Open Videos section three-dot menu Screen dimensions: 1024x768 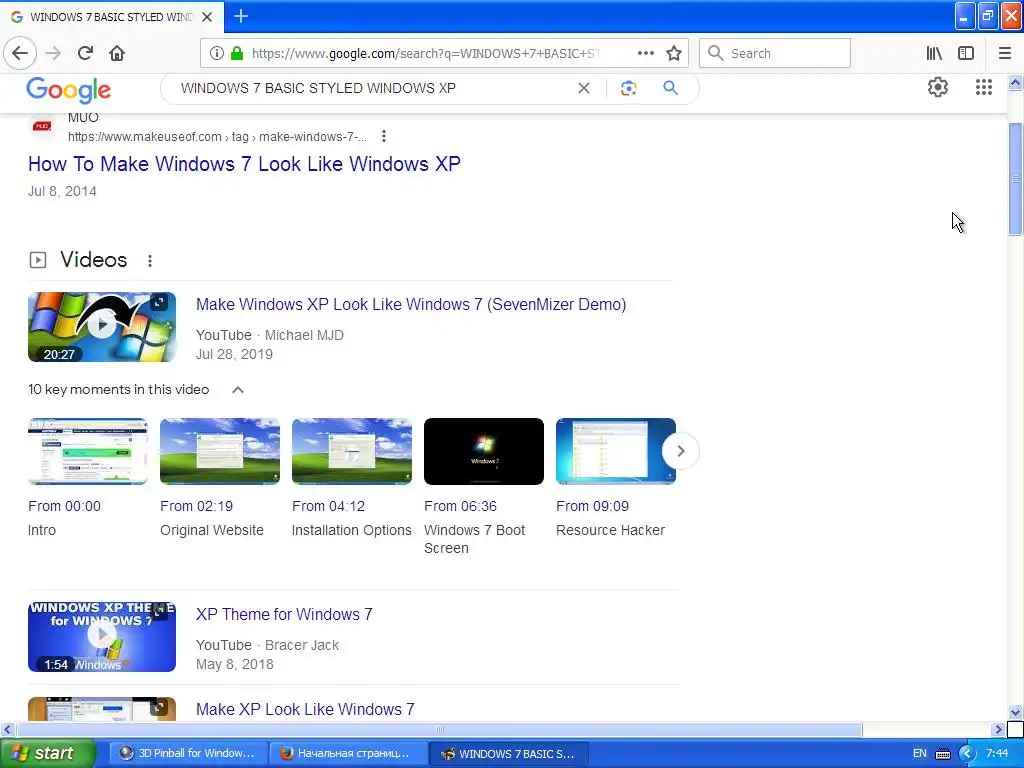pos(150,261)
